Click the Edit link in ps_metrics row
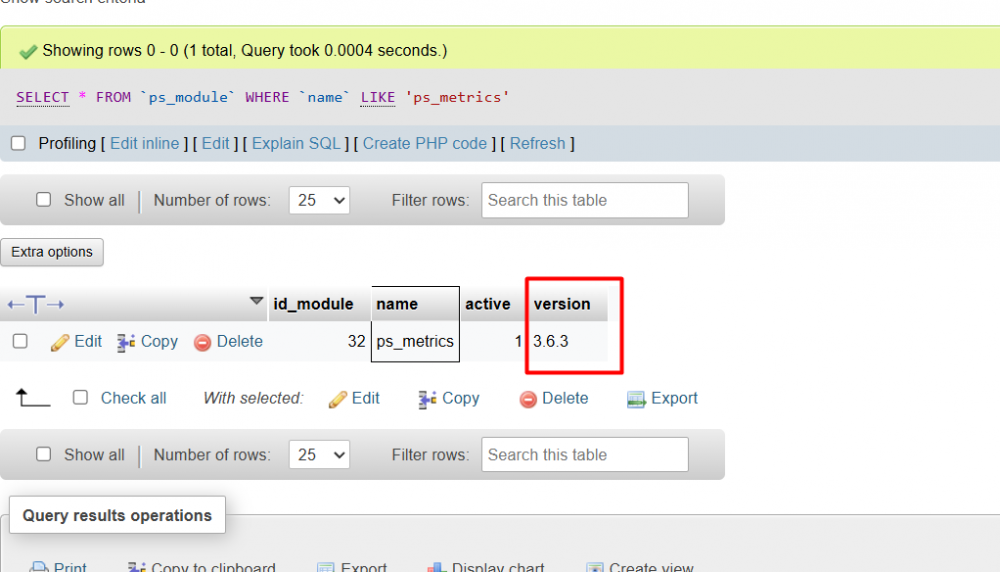 (x=88, y=342)
